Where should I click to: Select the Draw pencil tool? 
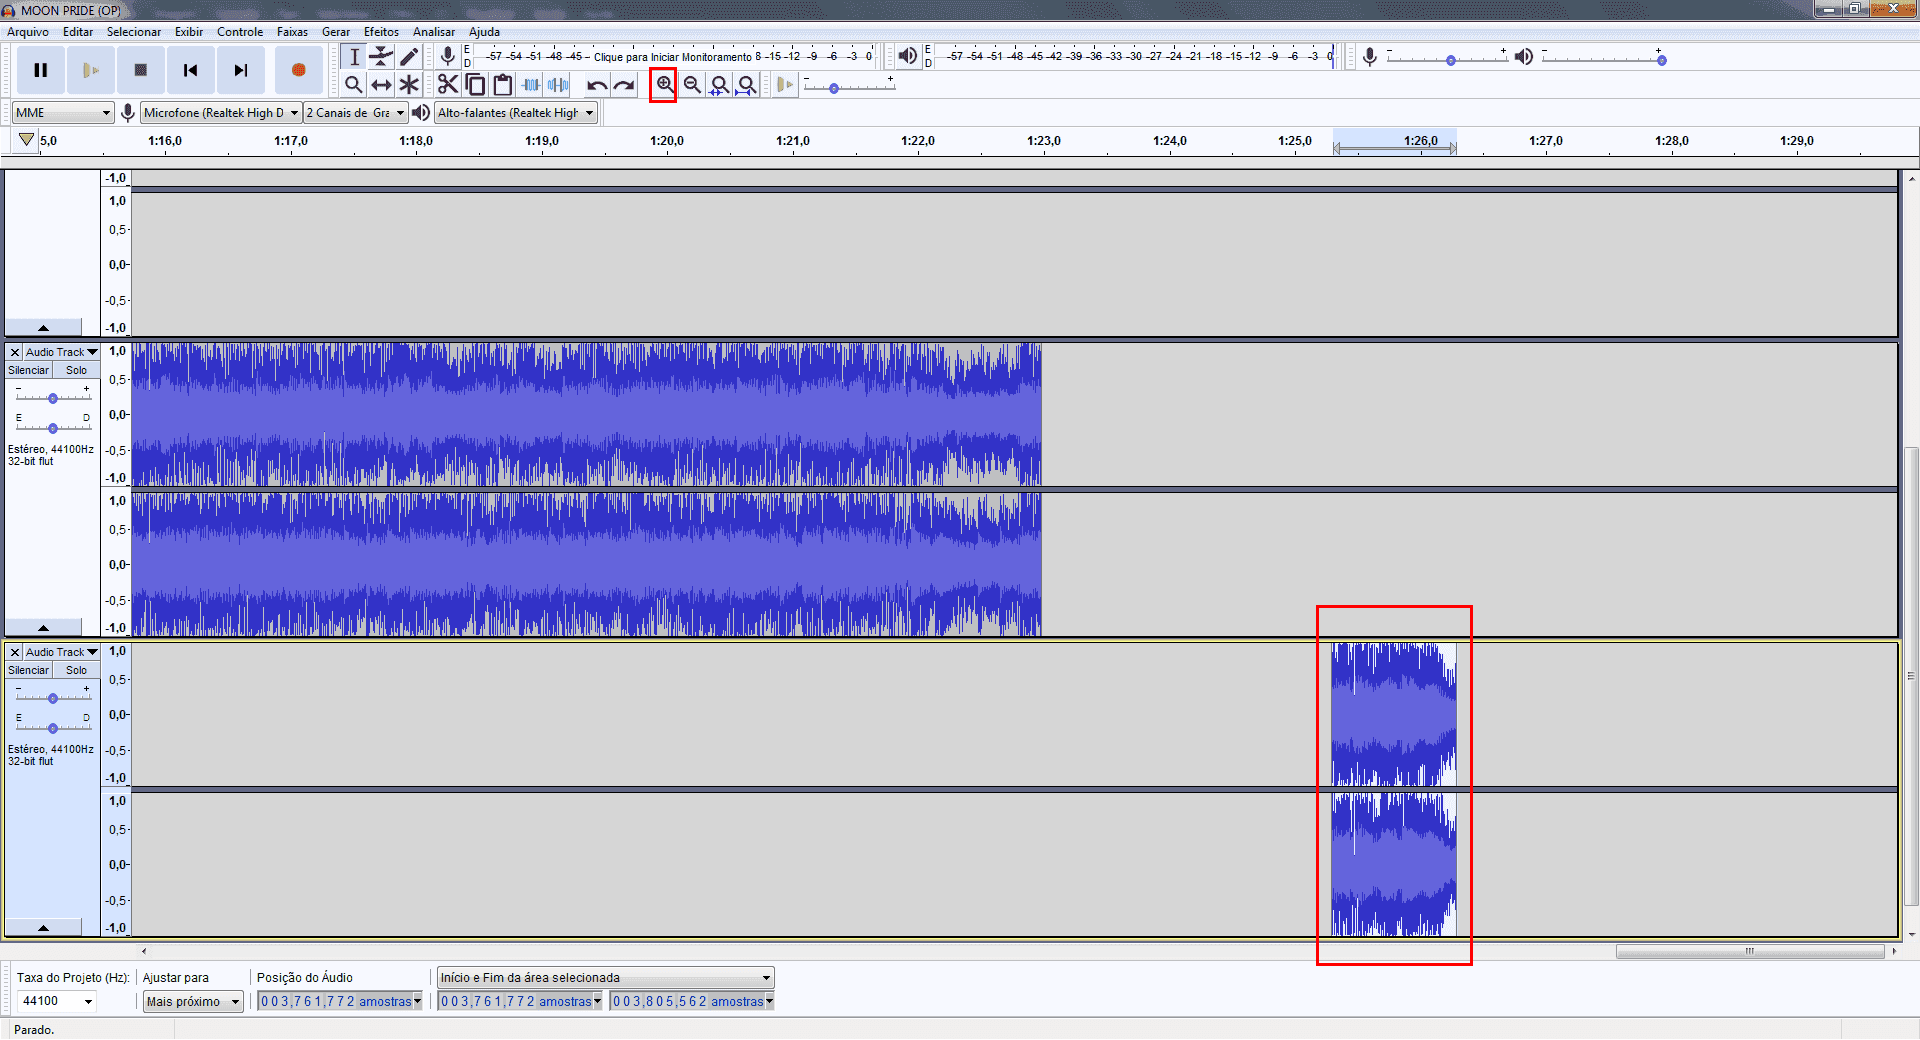(x=409, y=57)
